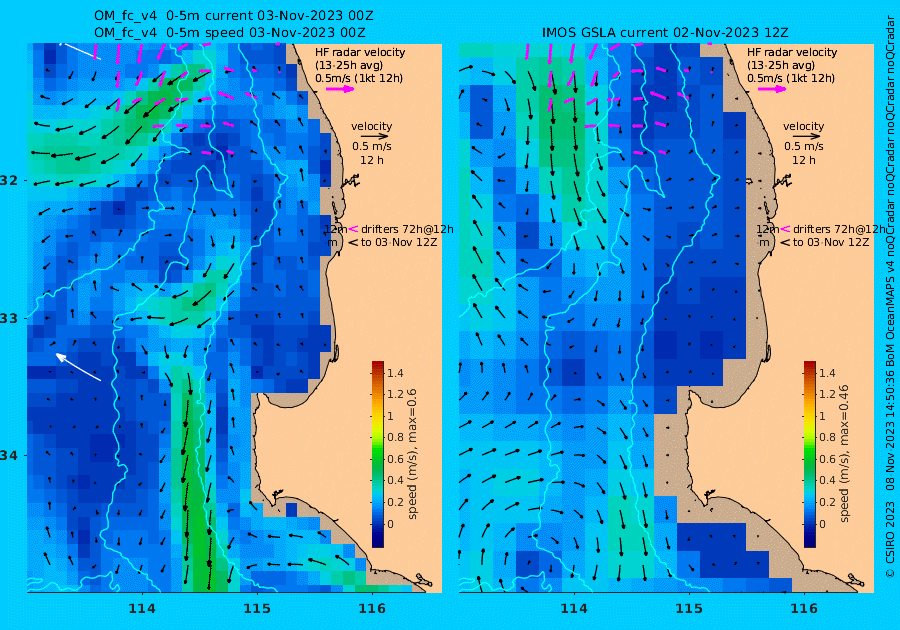Click the white drifter arrow near latitude 33.3
The width and height of the screenshot is (900, 630).
(78, 367)
